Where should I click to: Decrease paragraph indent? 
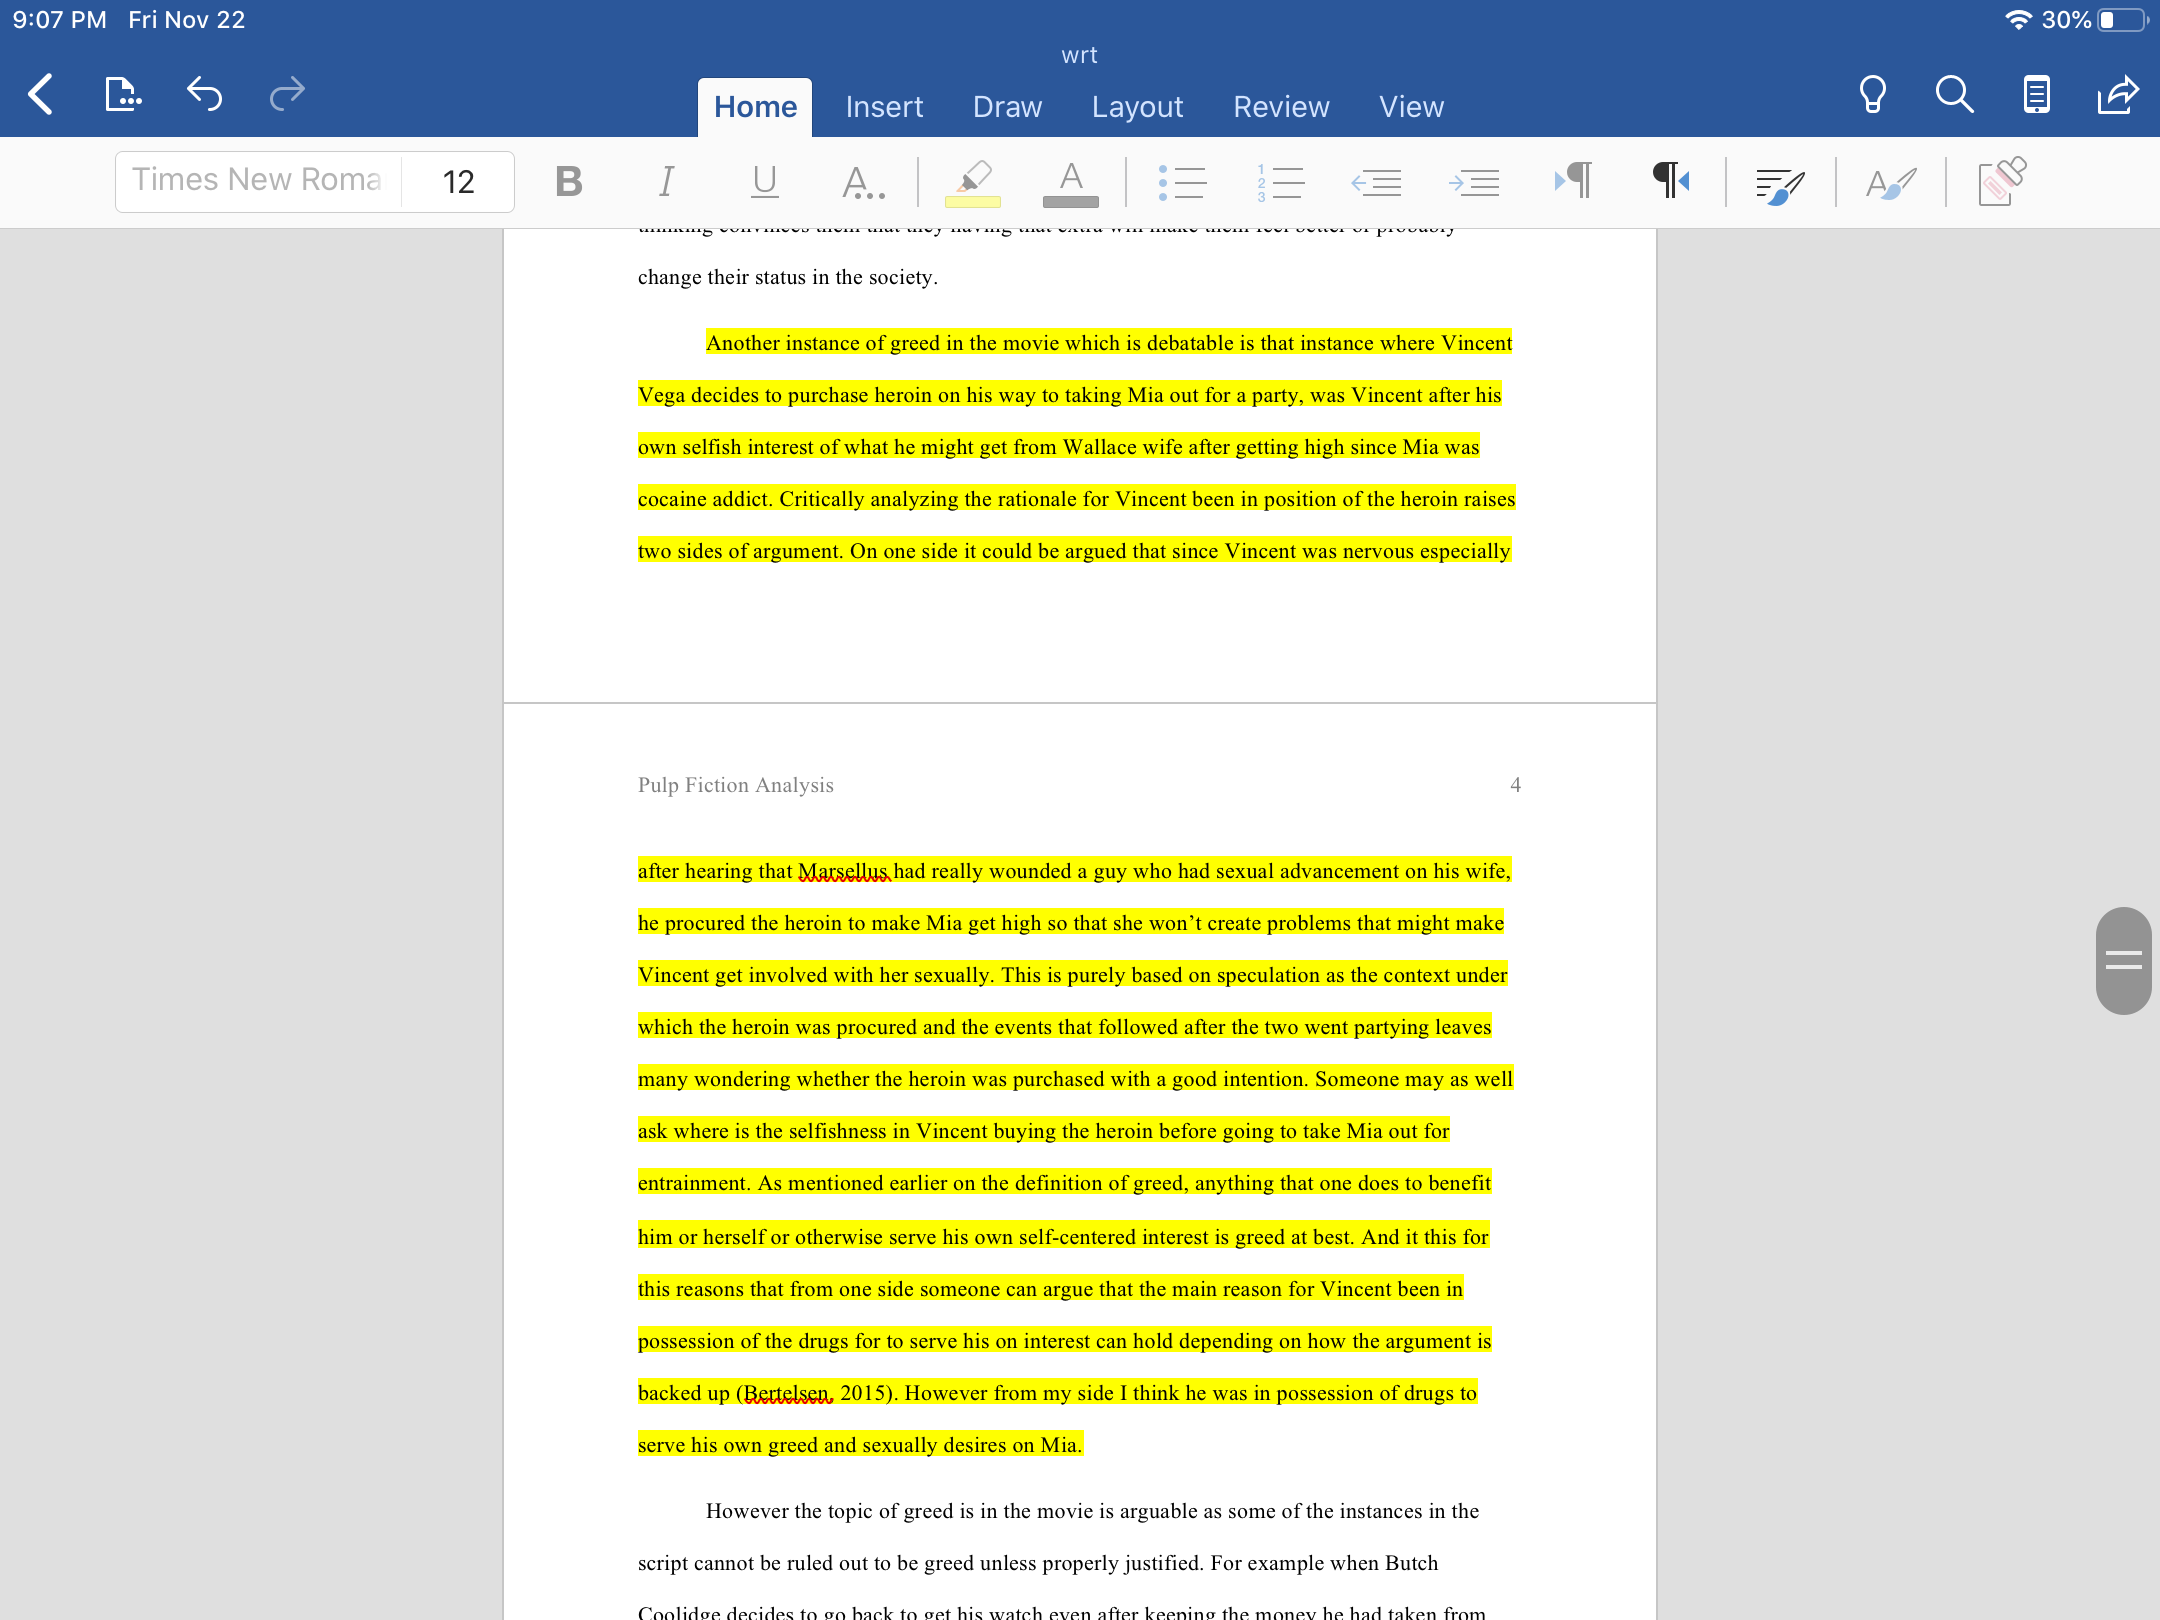[1376, 182]
